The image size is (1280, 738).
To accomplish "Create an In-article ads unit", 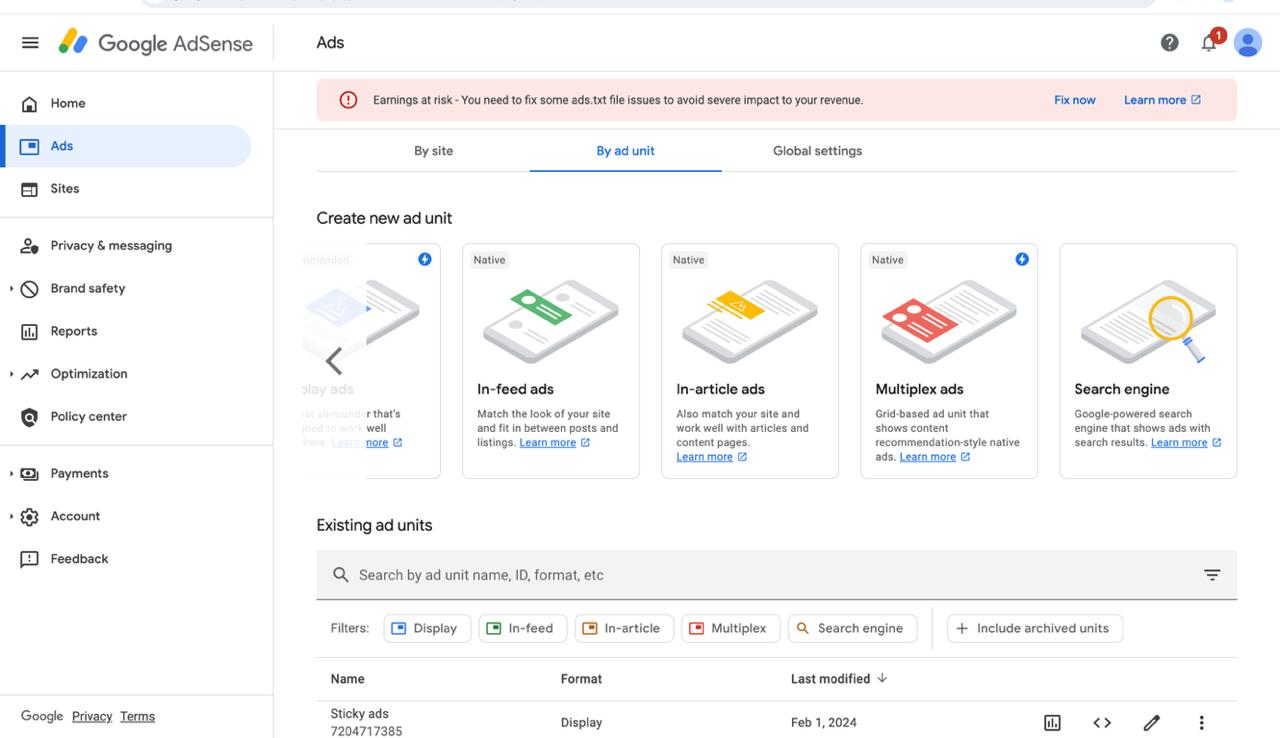I will (x=750, y=361).
